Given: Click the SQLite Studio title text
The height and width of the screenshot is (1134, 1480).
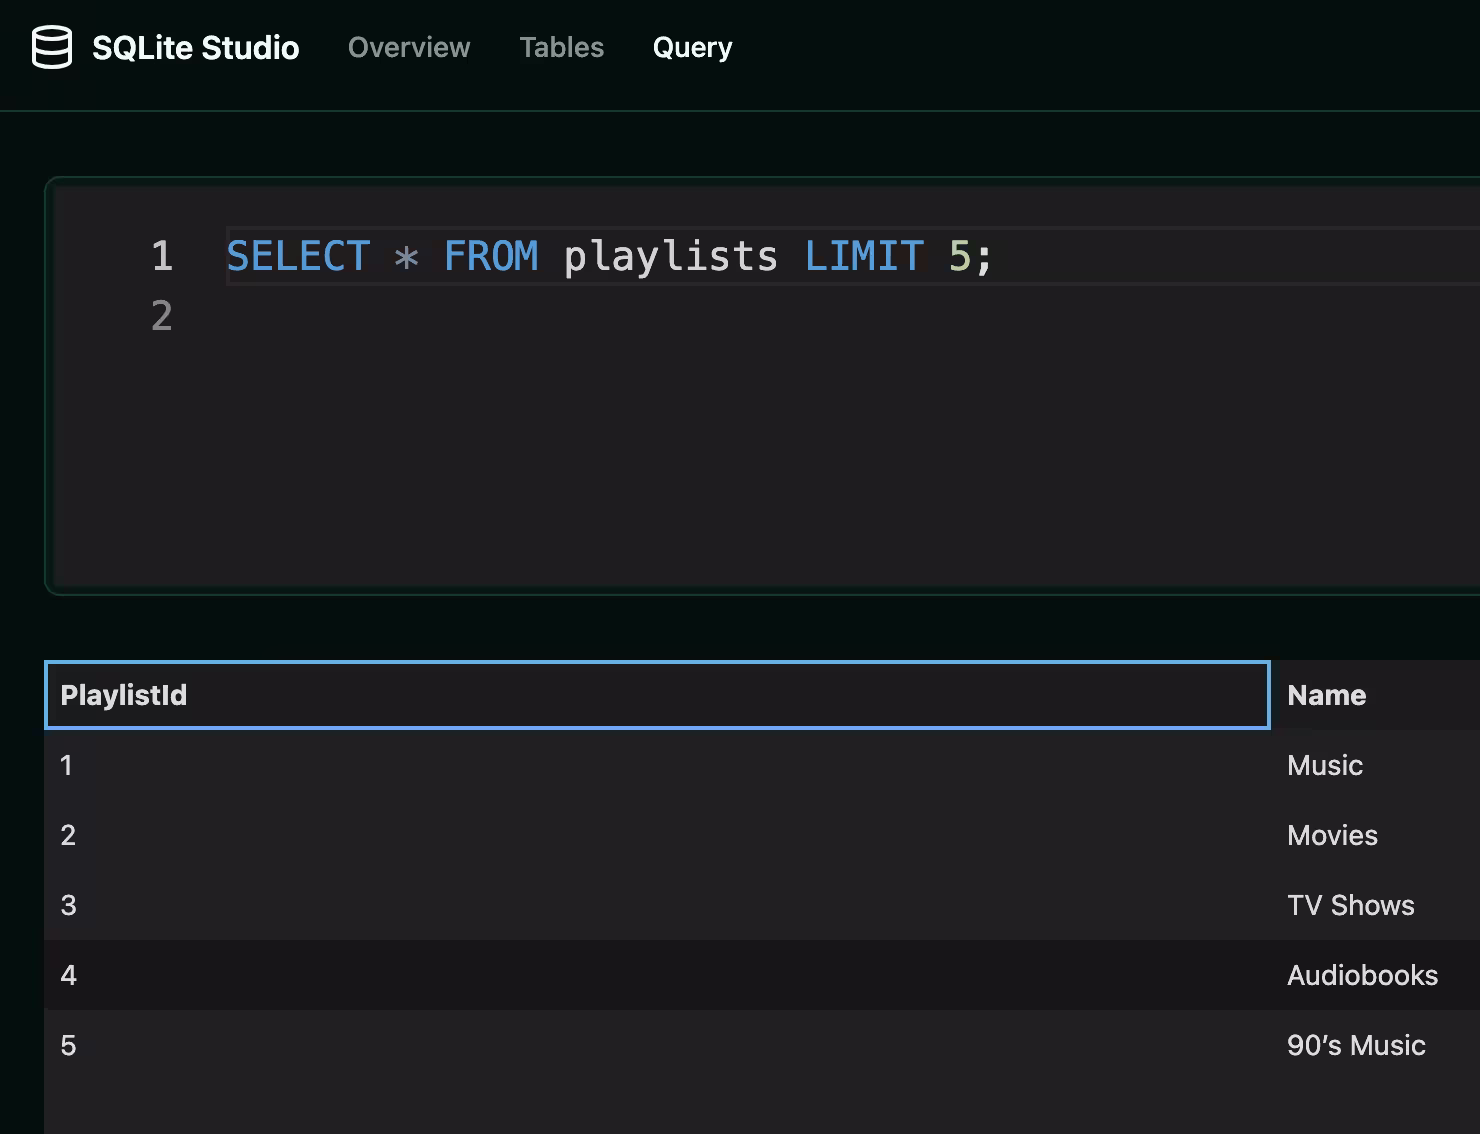Looking at the screenshot, I should (x=195, y=48).
